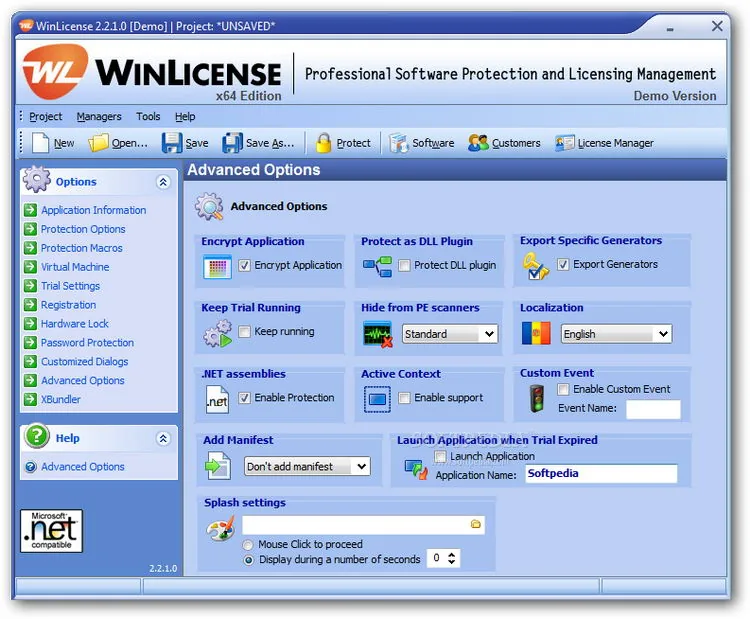Open the Help menu

pos(185,116)
